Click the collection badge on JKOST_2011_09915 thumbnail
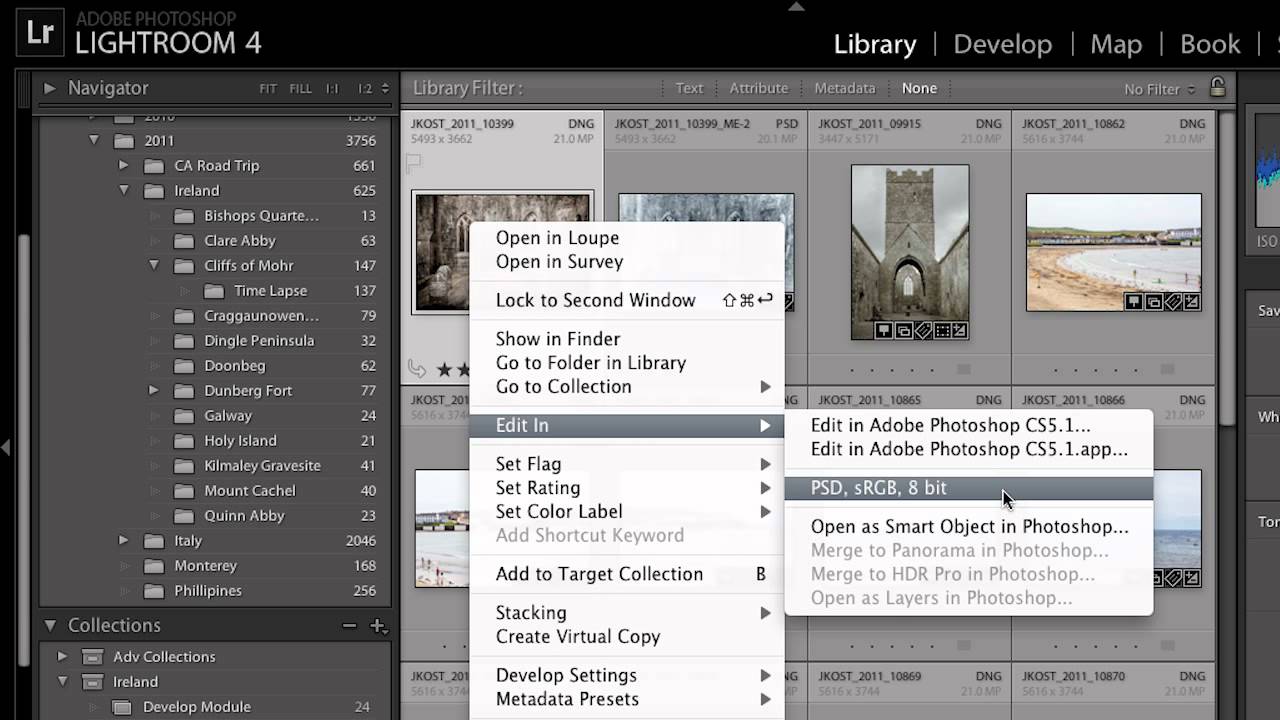 point(904,331)
